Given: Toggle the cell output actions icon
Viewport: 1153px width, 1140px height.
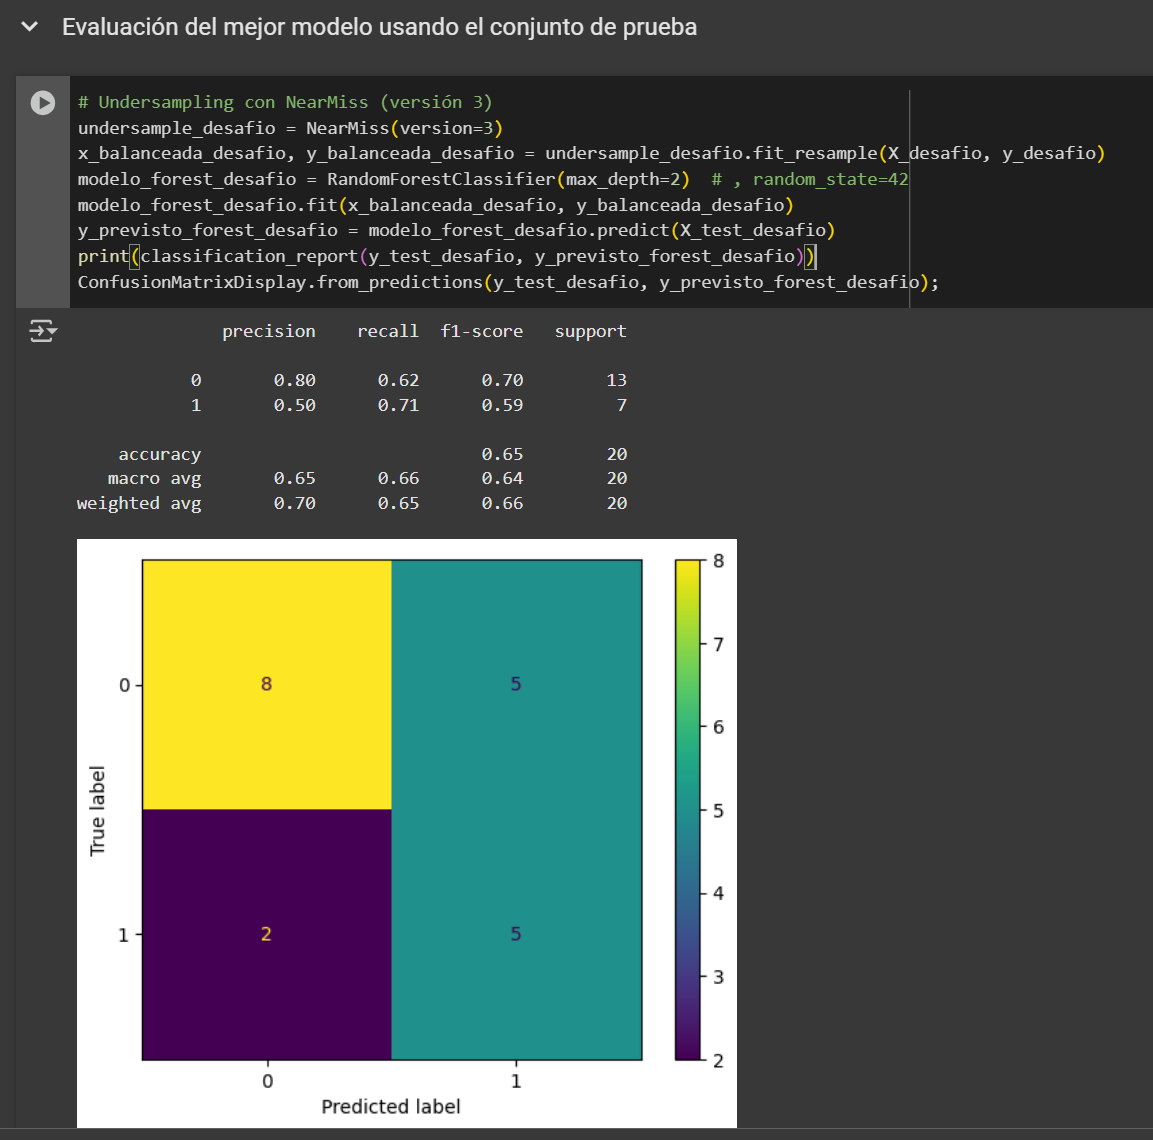Looking at the screenshot, I should pyautogui.click(x=43, y=331).
